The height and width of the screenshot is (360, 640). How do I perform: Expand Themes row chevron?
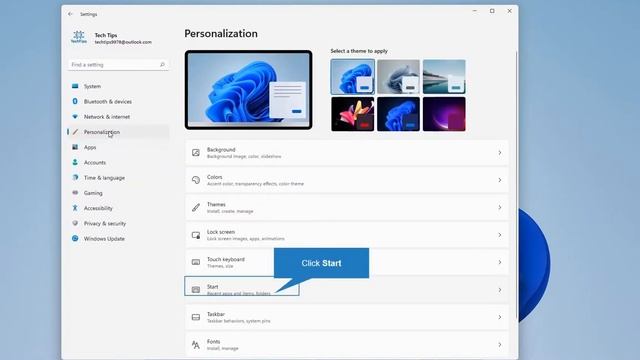click(x=500, y=207)
